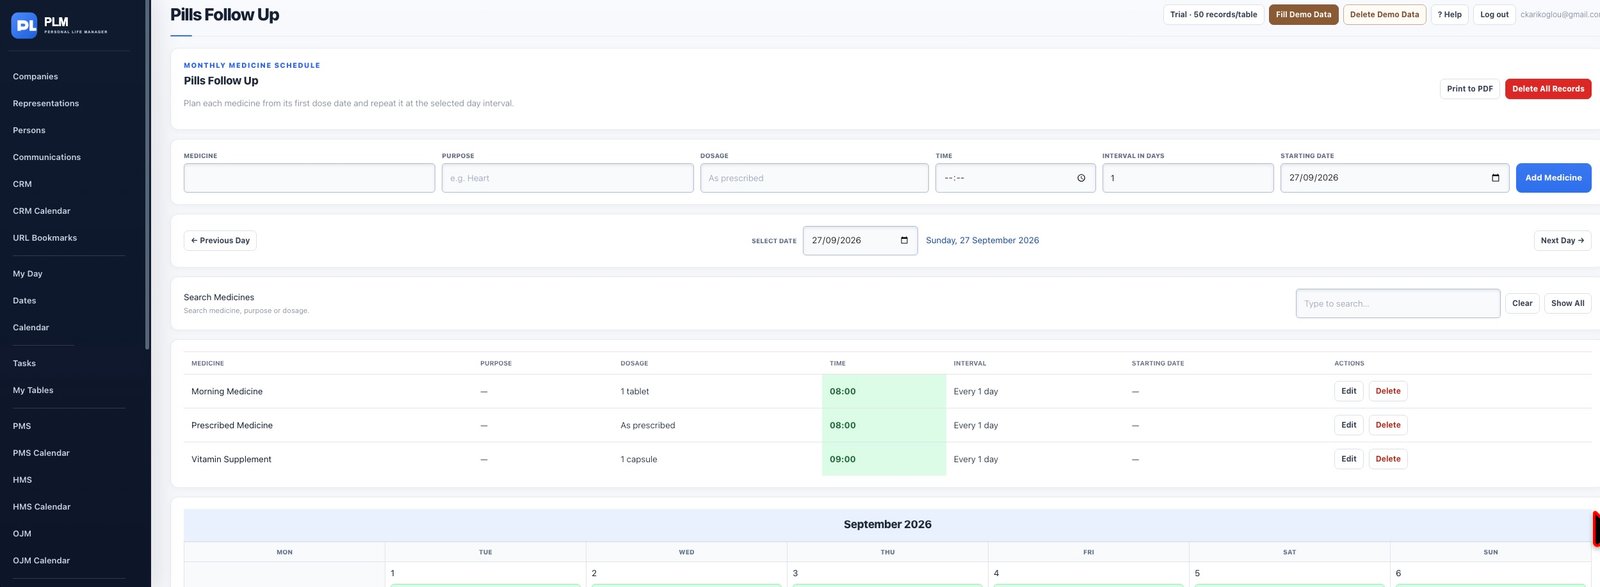The image size is (1600, 587).
Task: Go to the Previous Day
Action: [220, 240]
